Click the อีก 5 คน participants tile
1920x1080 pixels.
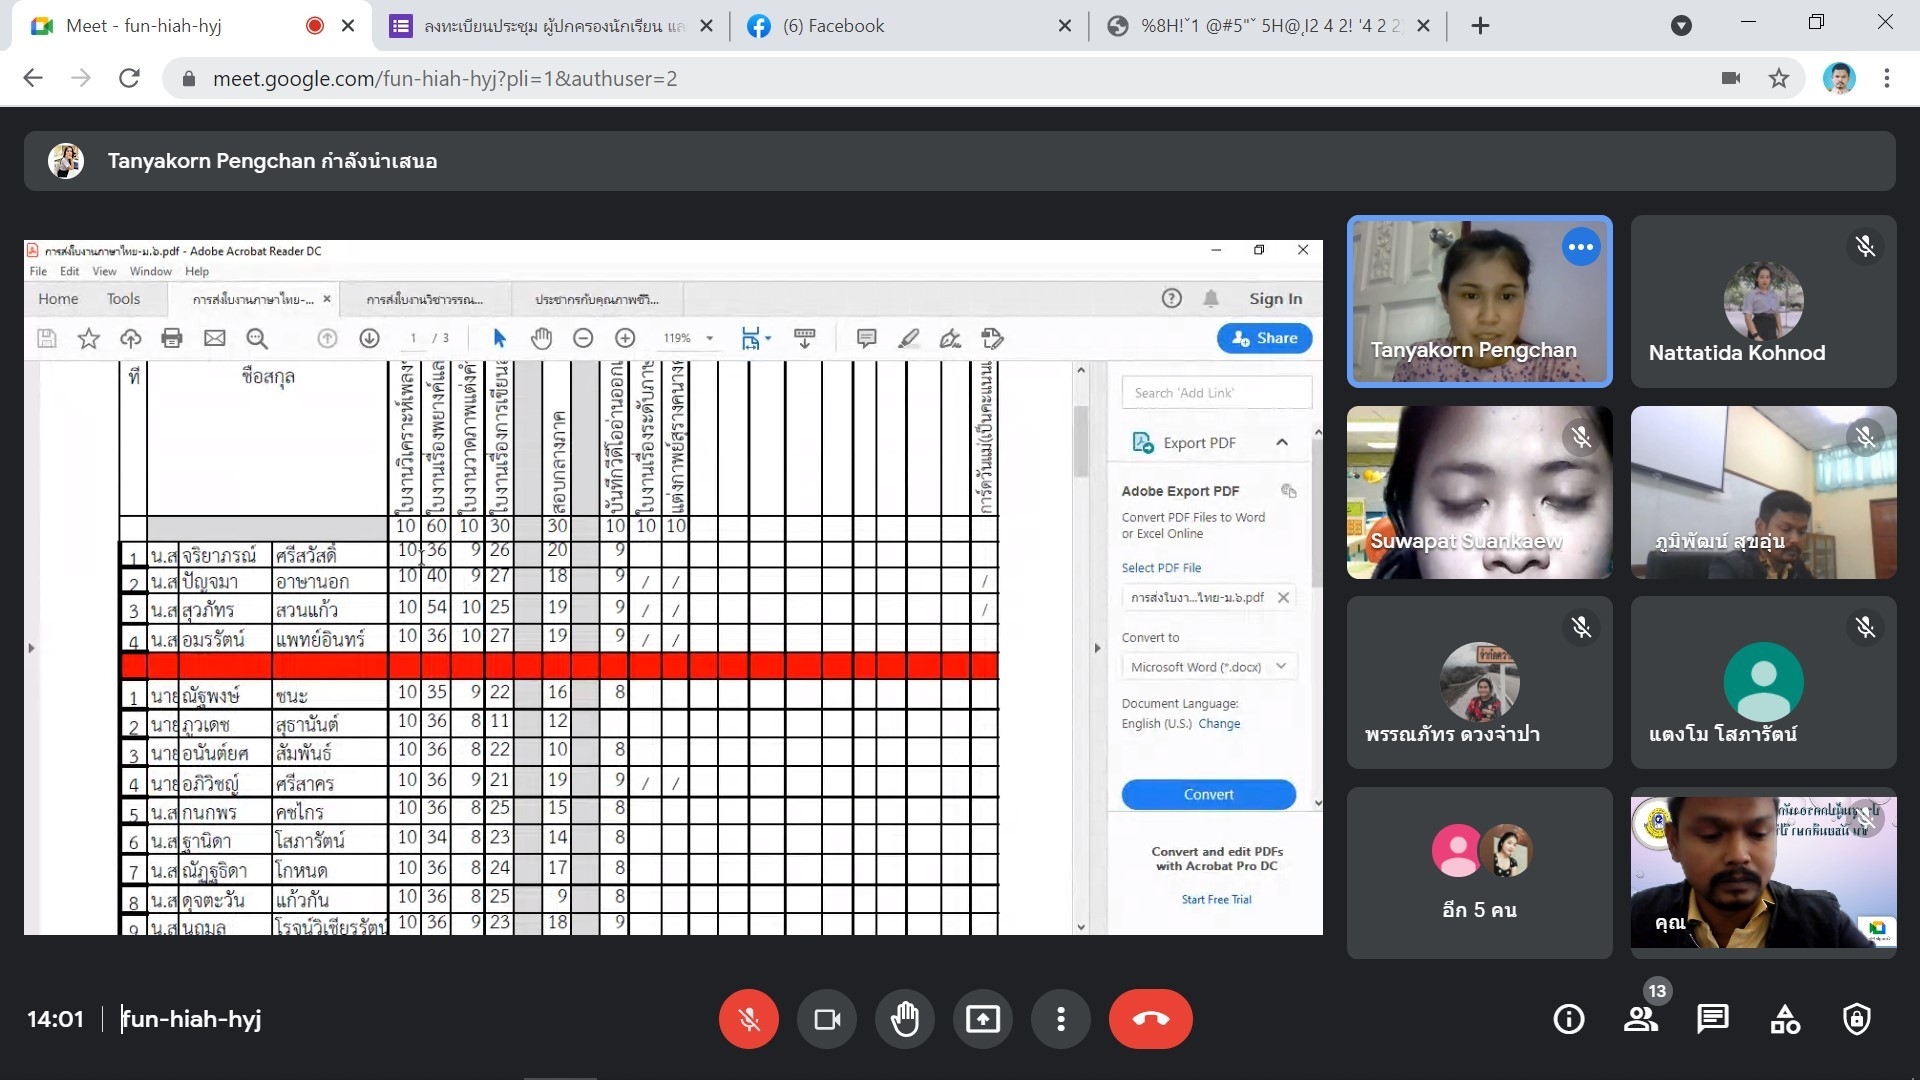pos(1479,873)
